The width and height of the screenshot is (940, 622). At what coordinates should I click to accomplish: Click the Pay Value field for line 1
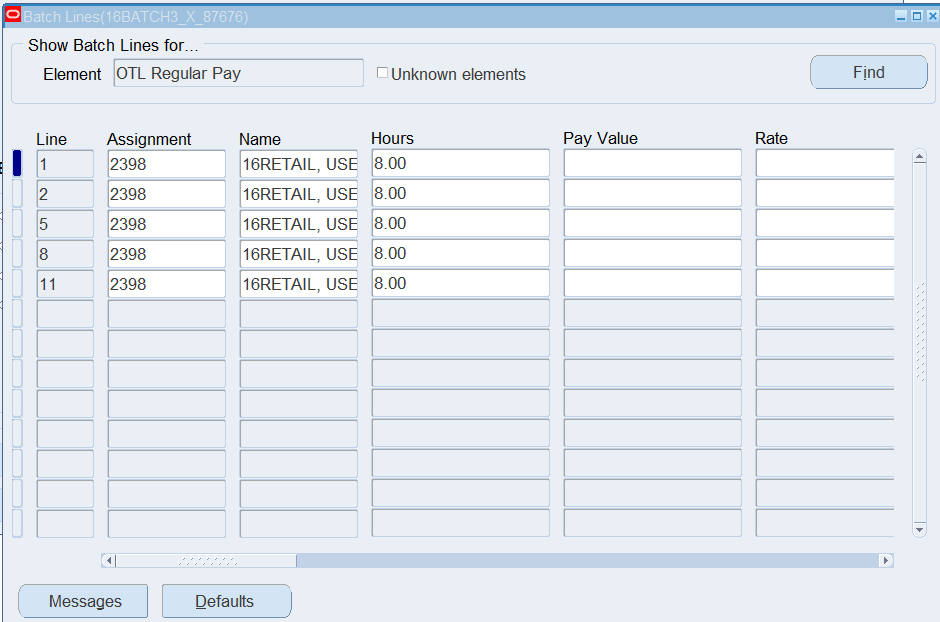click(652, 163)
